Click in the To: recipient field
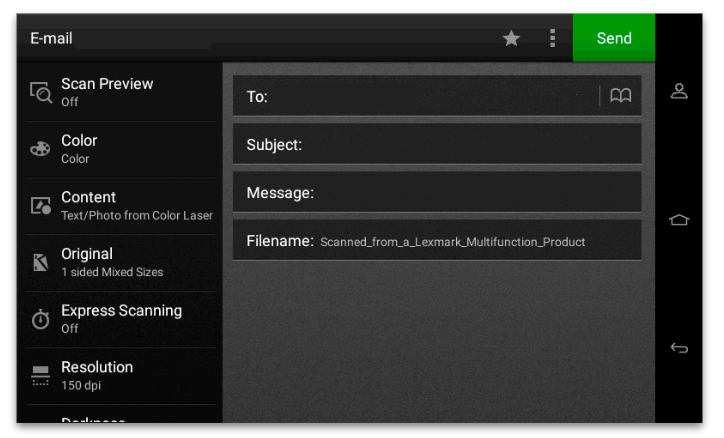This screenshot has height=438, width=724. (x=436, y=96)
